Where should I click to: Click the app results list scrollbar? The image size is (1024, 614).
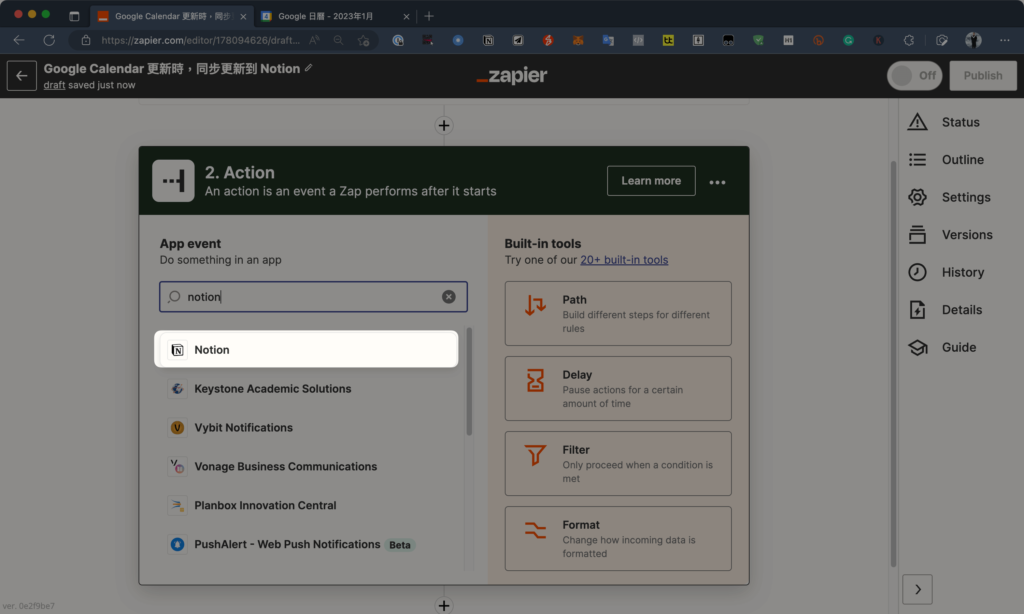(469, 381)
